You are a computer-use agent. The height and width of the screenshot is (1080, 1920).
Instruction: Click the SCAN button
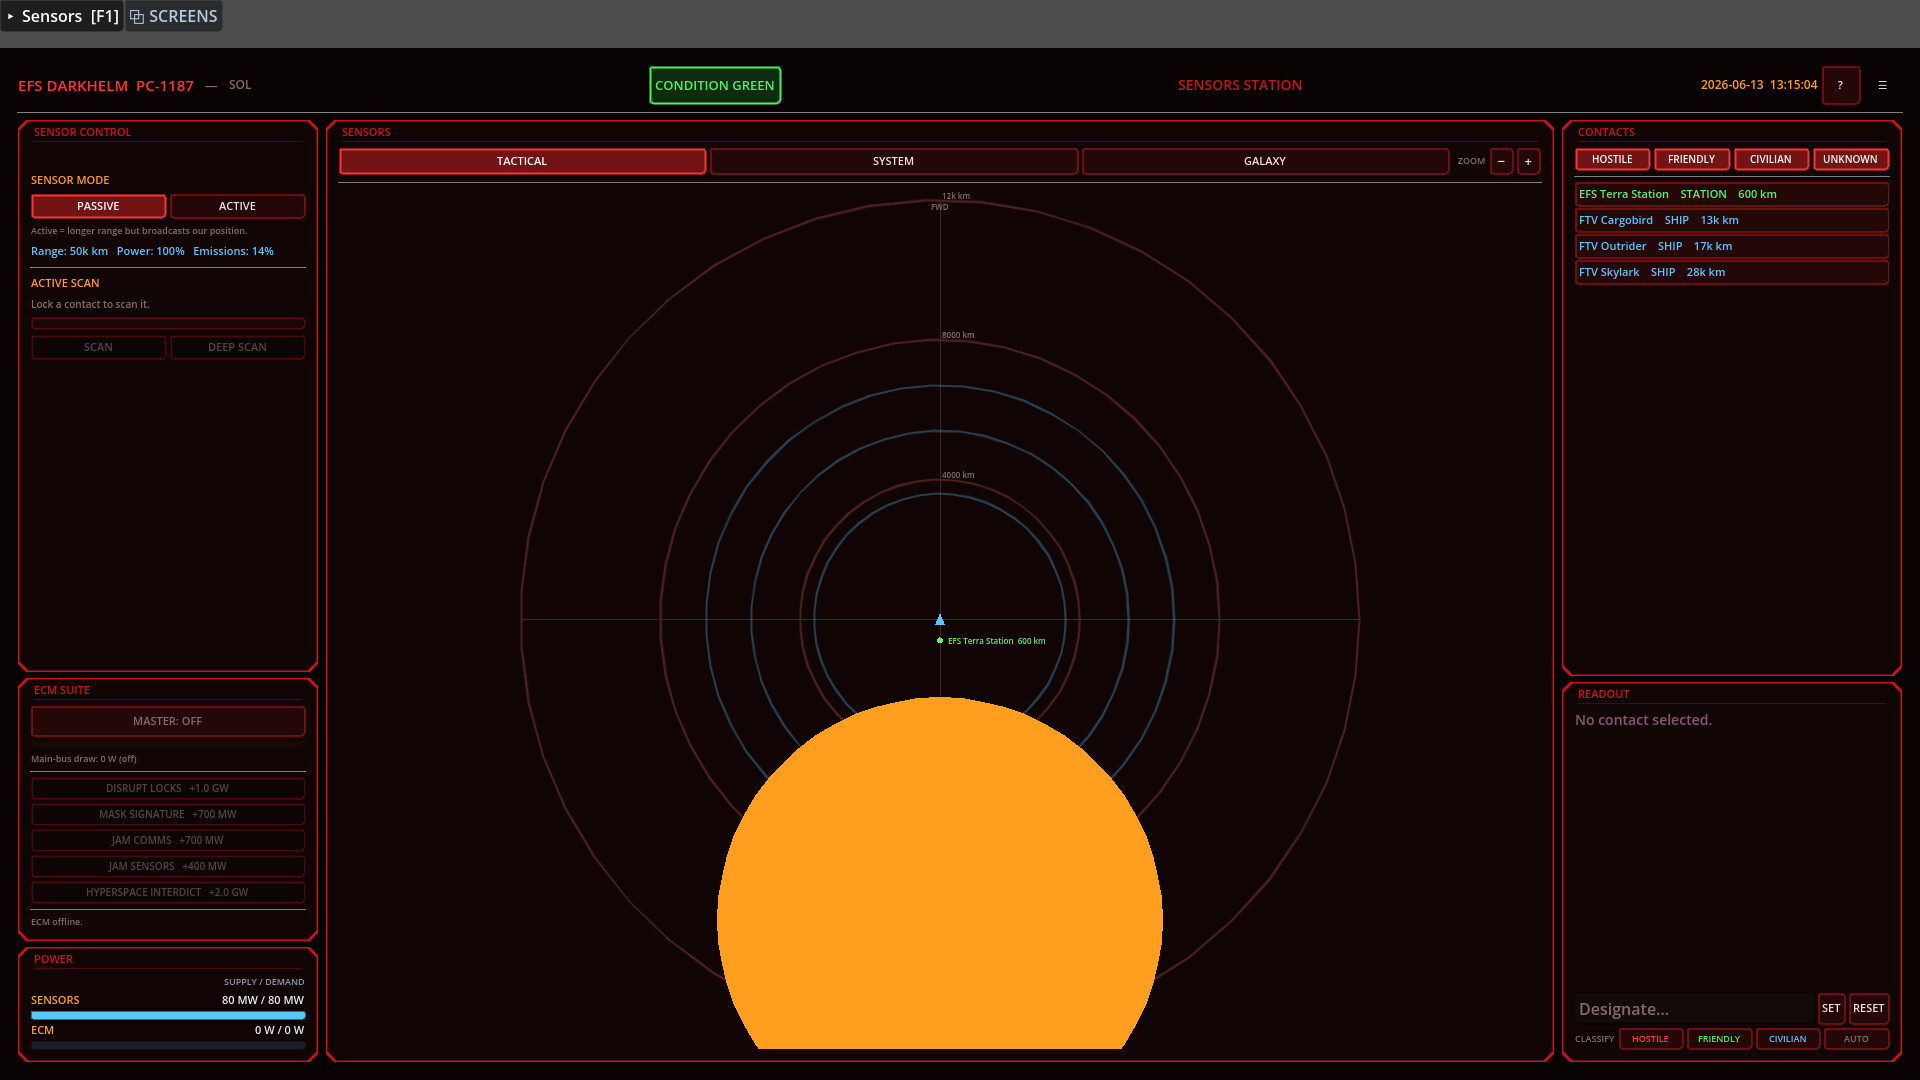98,347
